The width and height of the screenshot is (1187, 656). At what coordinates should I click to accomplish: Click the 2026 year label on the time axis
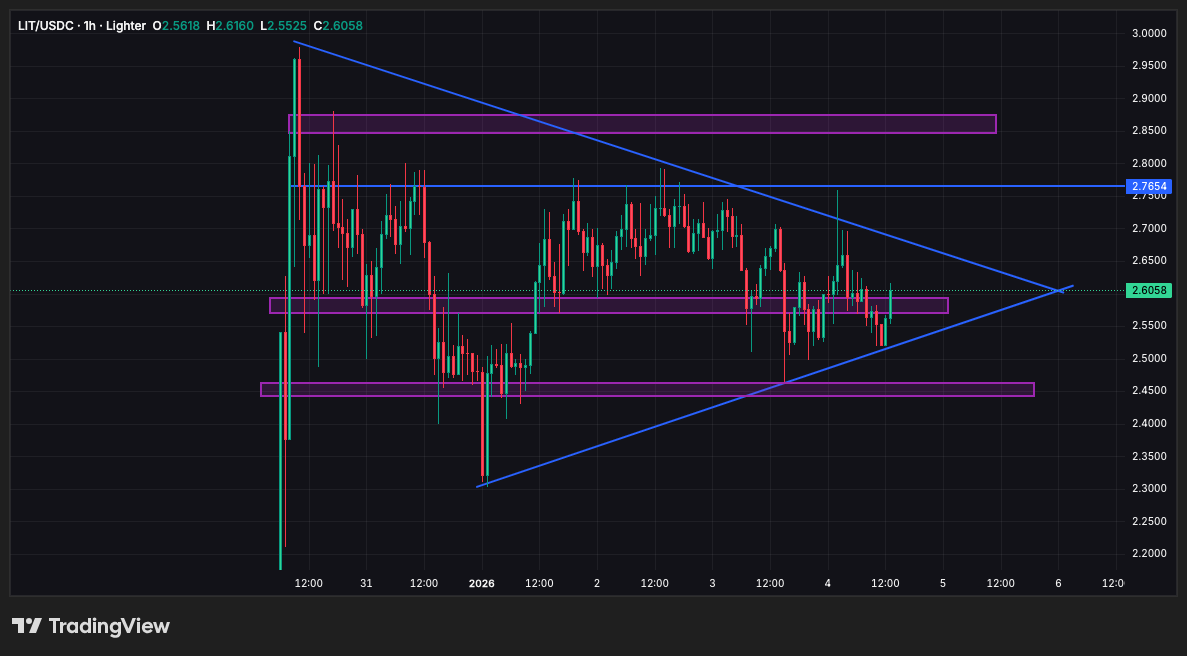[x=481, y=583]
